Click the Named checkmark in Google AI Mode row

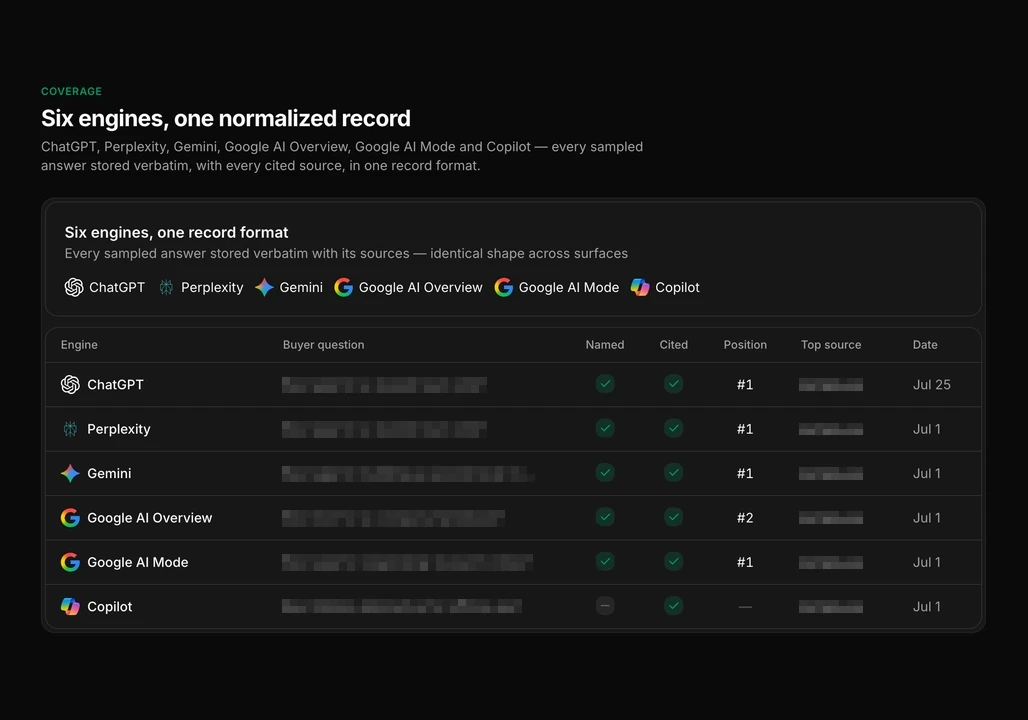coord(605,561)
